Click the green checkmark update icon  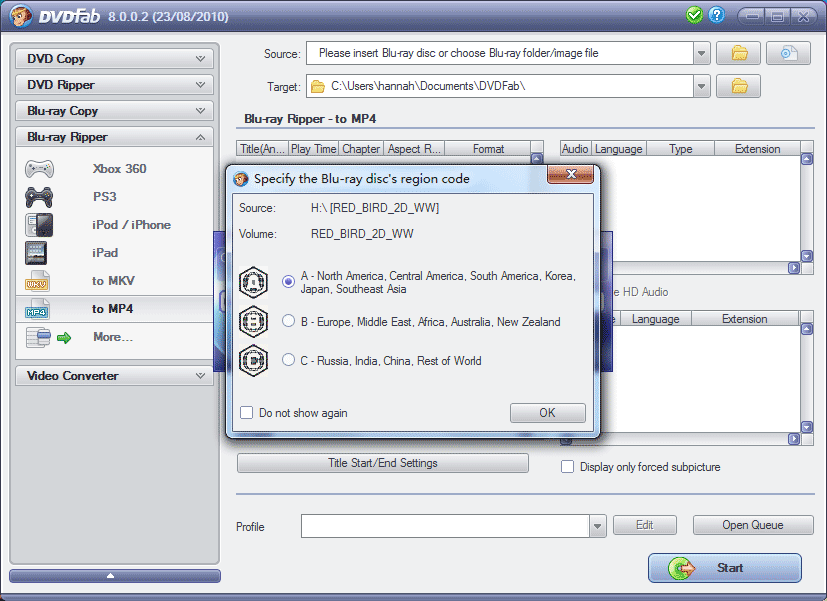(695, 15)
